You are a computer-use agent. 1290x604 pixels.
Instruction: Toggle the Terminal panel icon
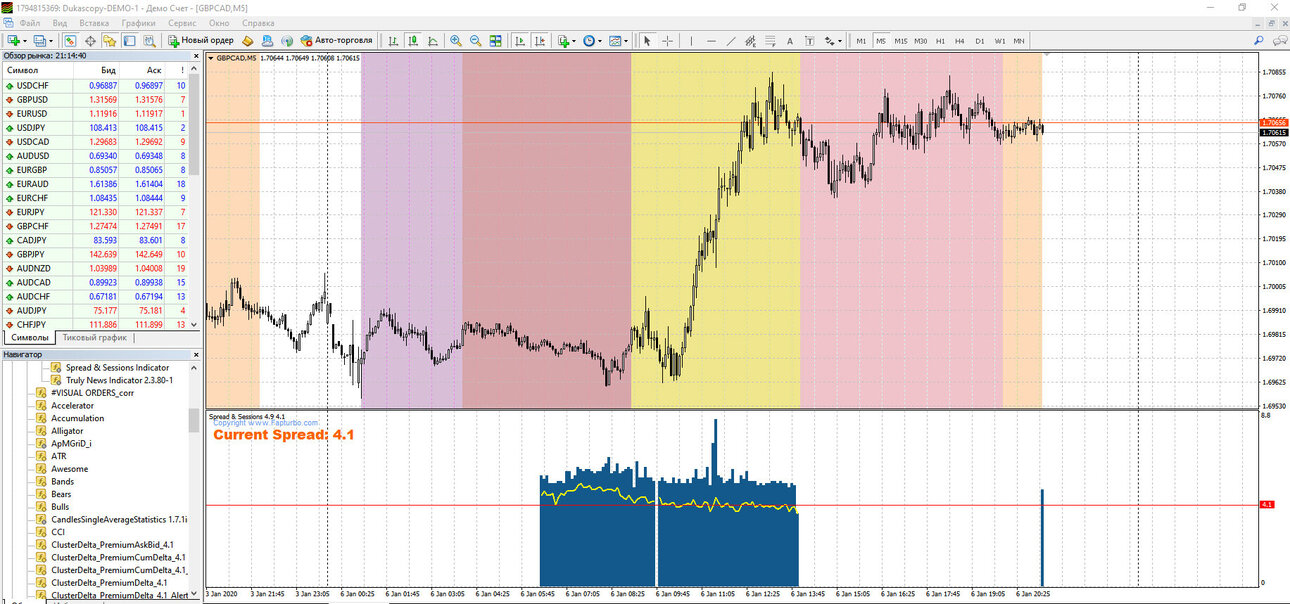point(129,40)
